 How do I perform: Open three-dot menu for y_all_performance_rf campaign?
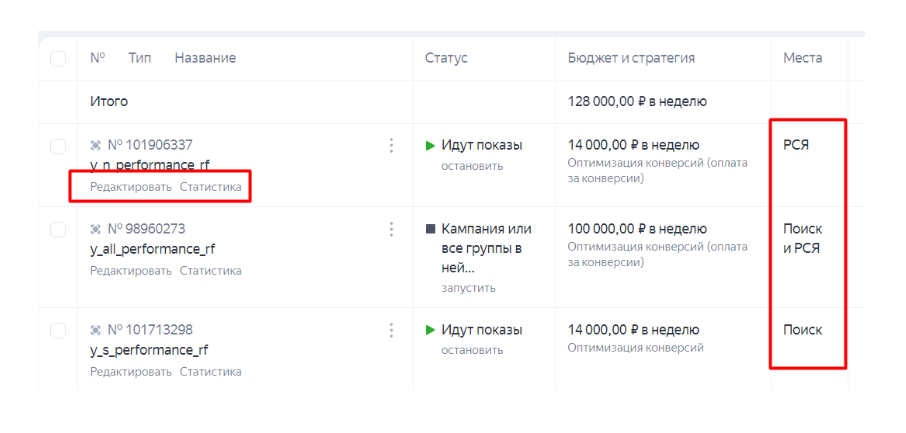[x=391, y=229]
